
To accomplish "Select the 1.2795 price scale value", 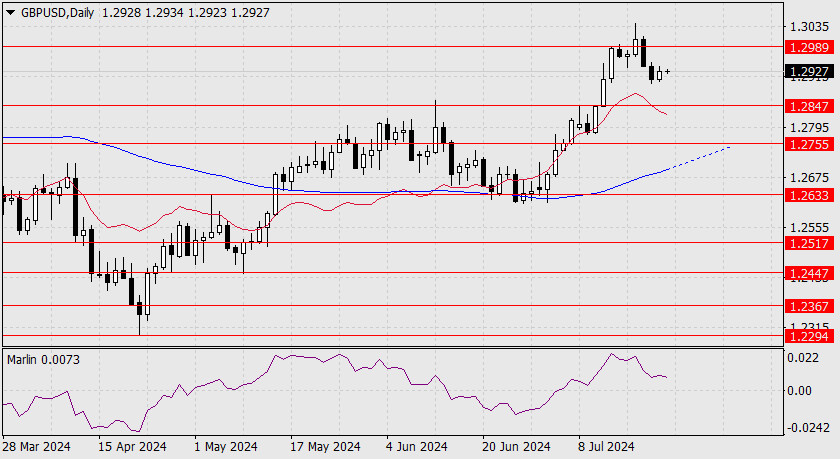I will coord(809,127).
